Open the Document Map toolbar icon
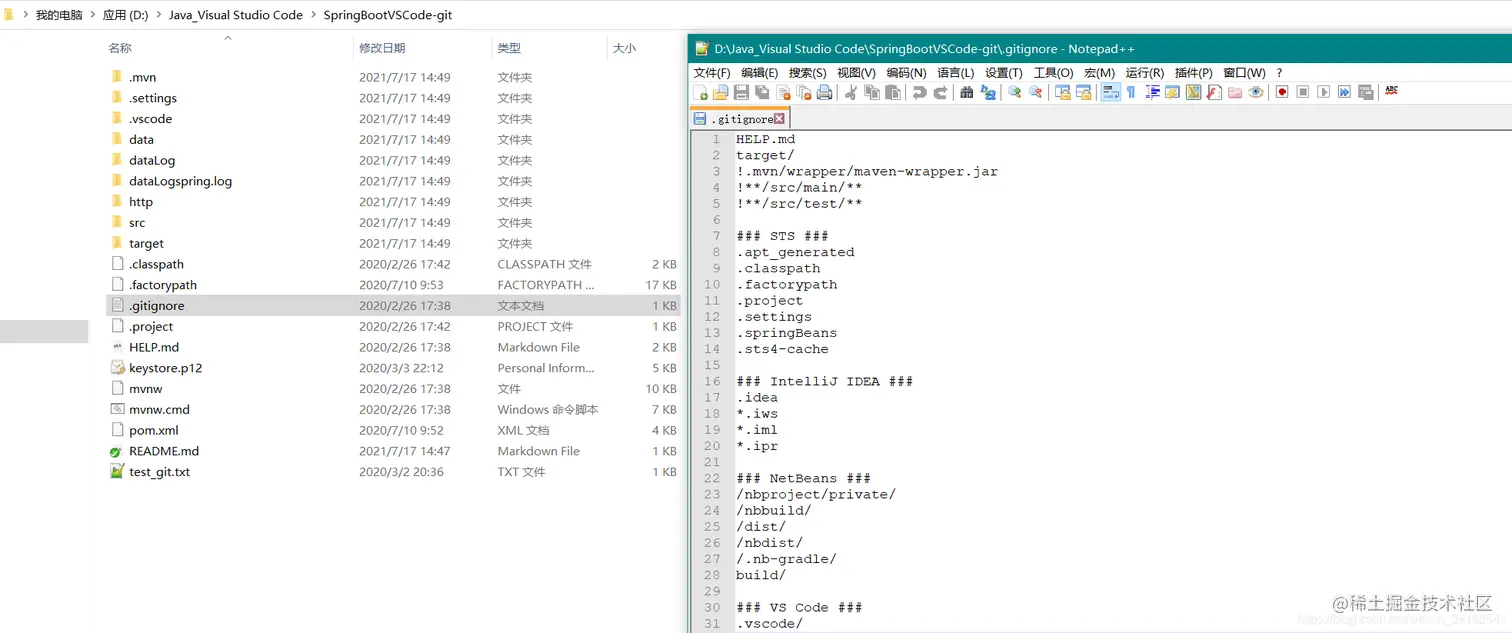1512x633 pixels. (x=1193, y=92)
